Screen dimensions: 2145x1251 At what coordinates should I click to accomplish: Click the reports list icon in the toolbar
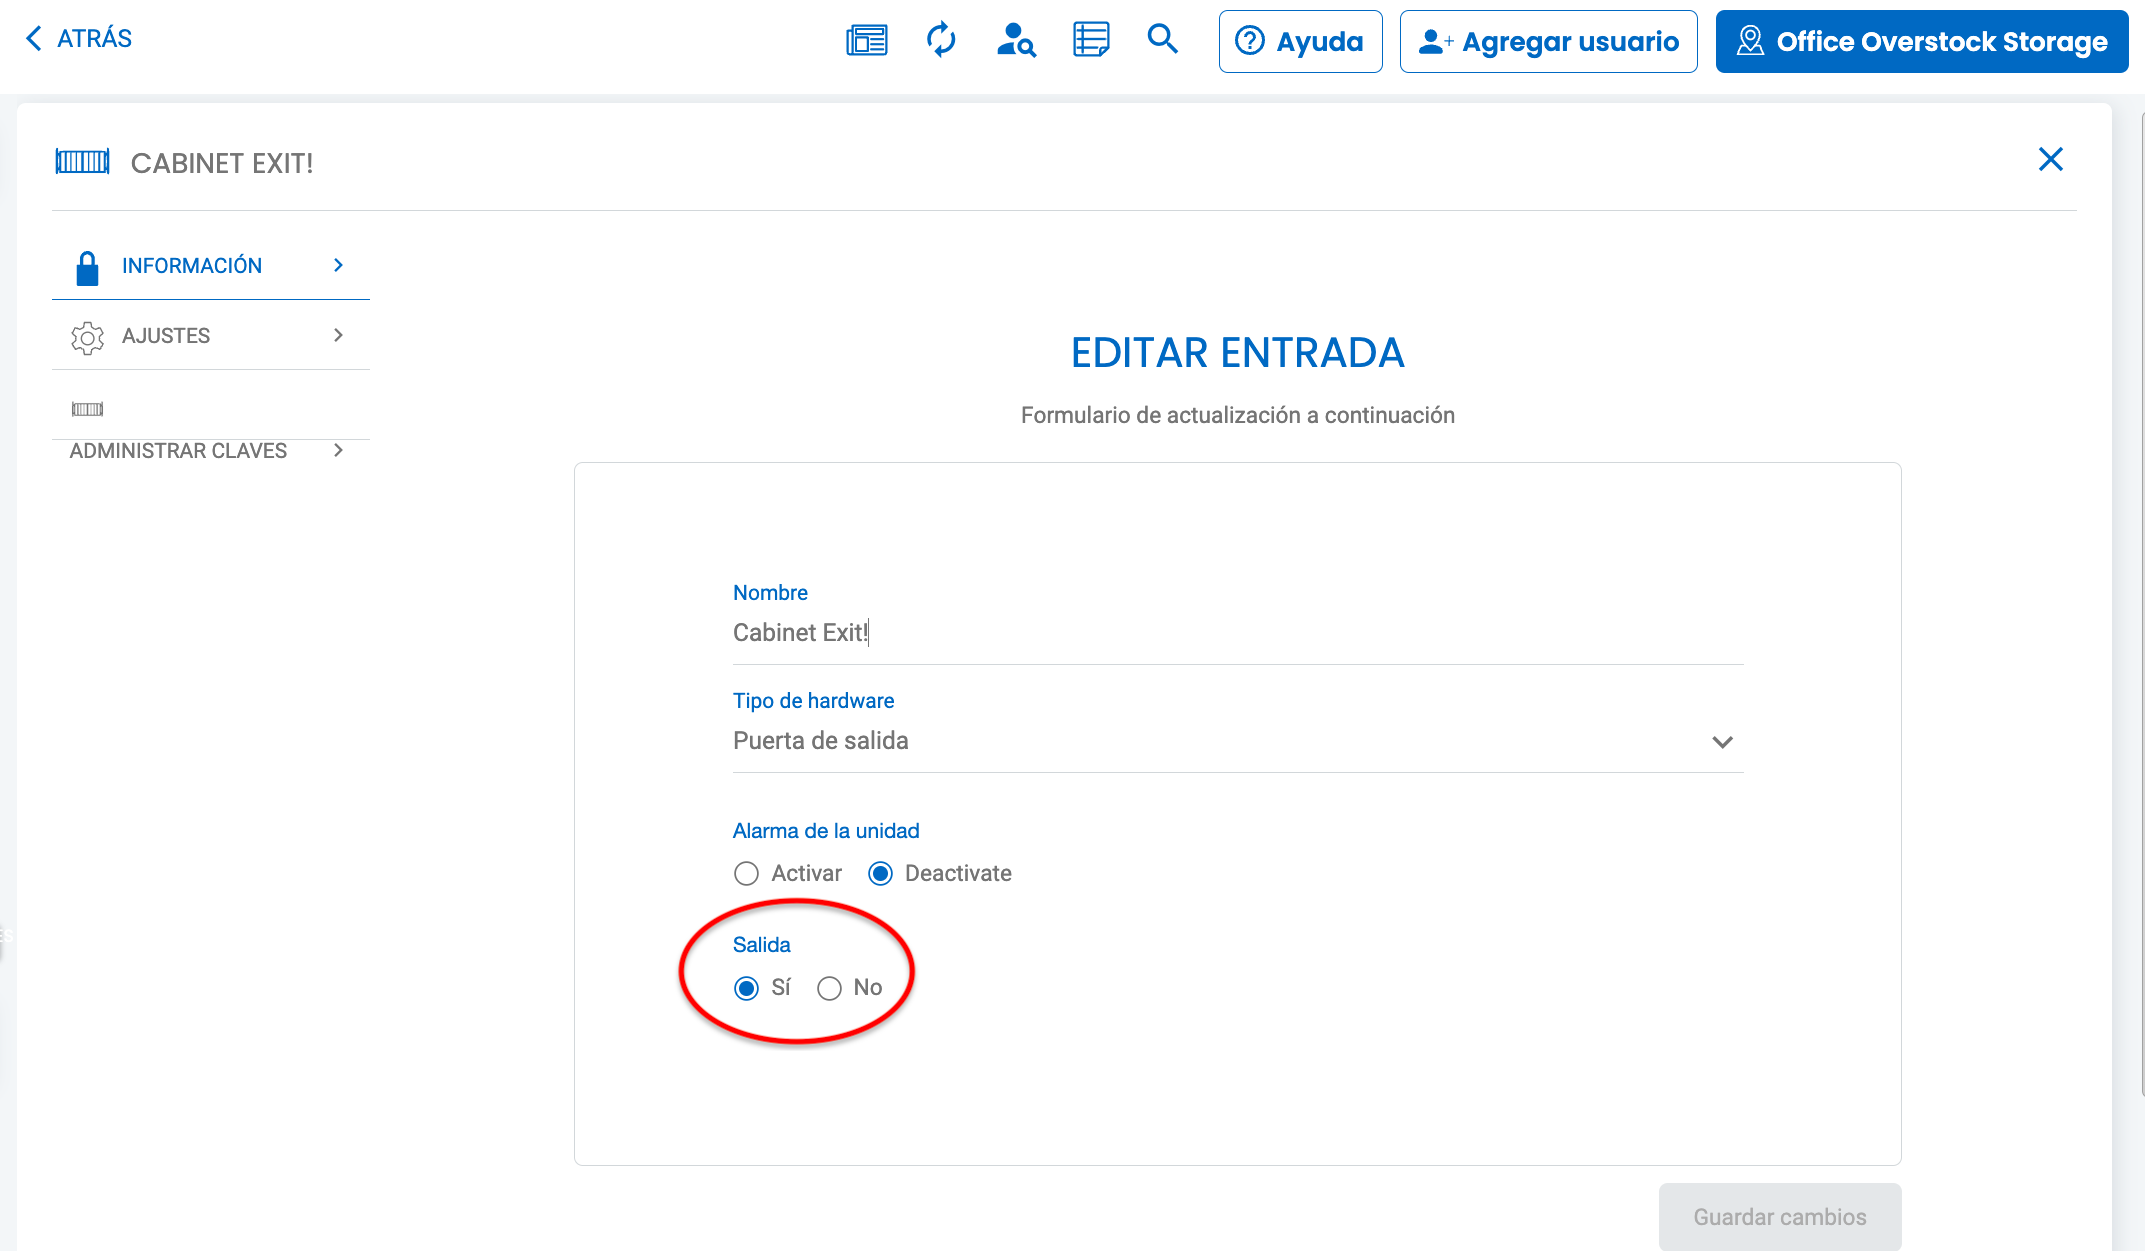click(1090, 40)
